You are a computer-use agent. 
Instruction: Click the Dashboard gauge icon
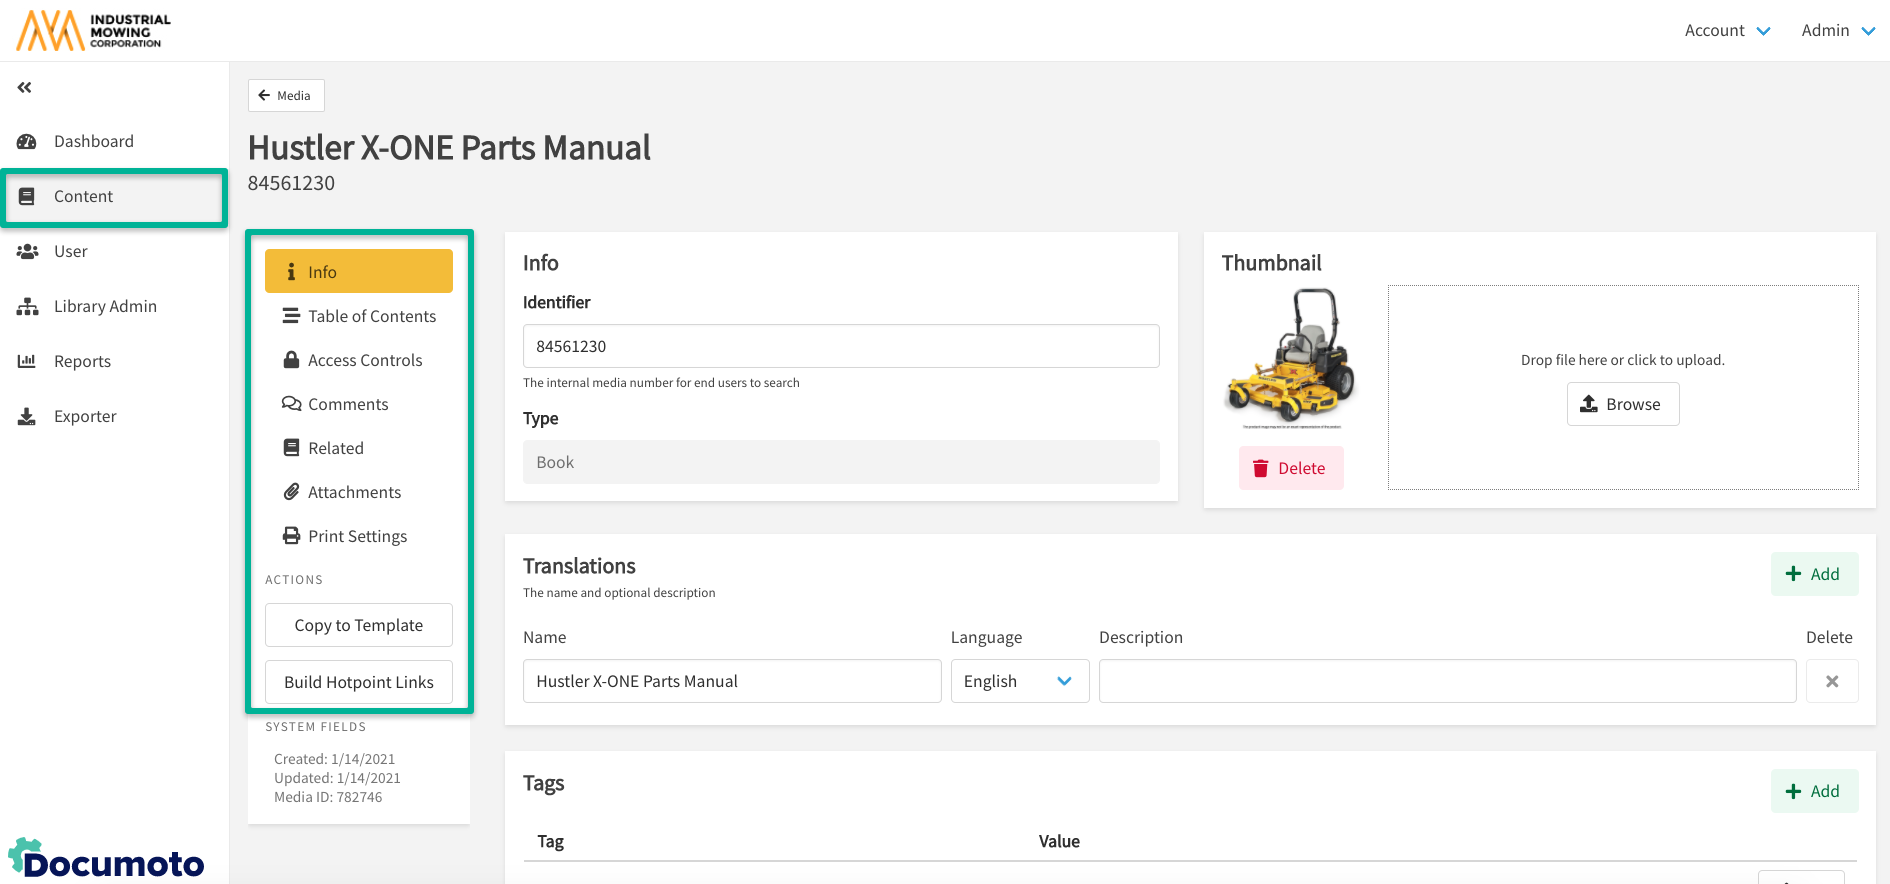coord(27,142)
